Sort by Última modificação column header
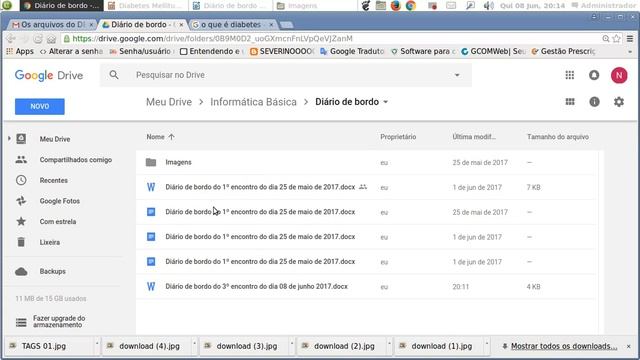 click(x=474, y=137)
